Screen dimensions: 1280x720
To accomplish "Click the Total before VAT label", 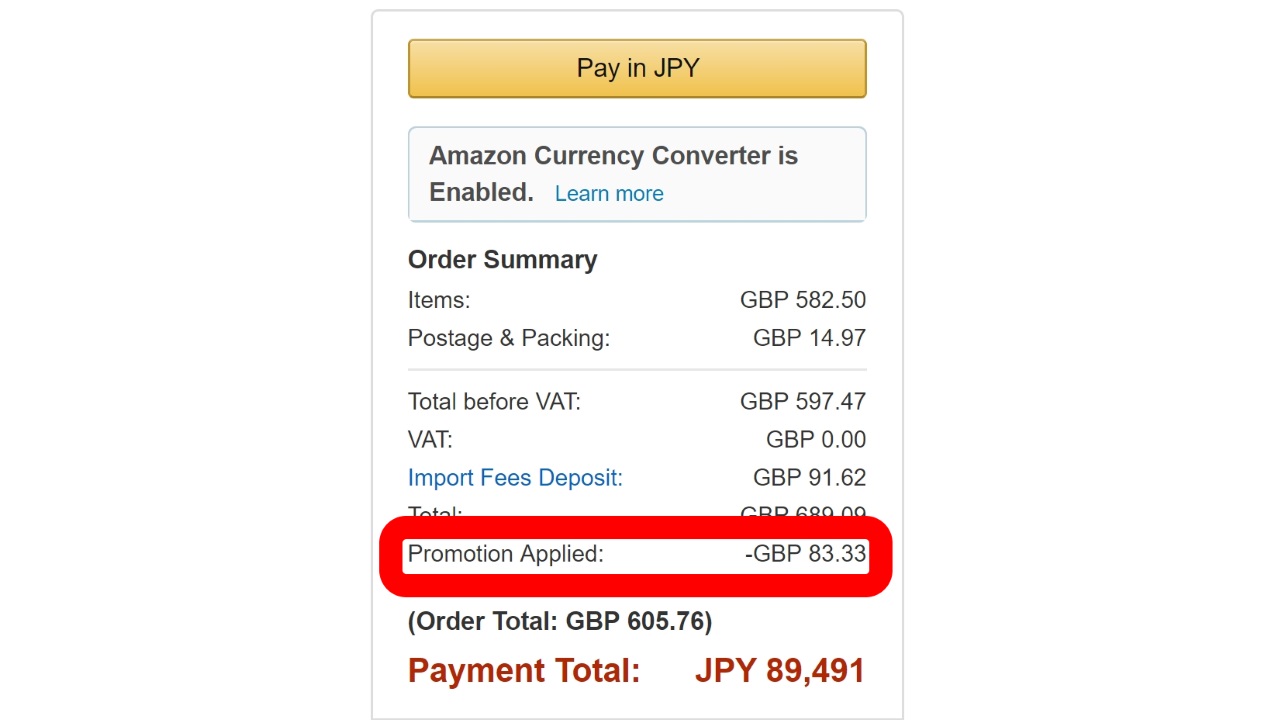I will [494, 402].
